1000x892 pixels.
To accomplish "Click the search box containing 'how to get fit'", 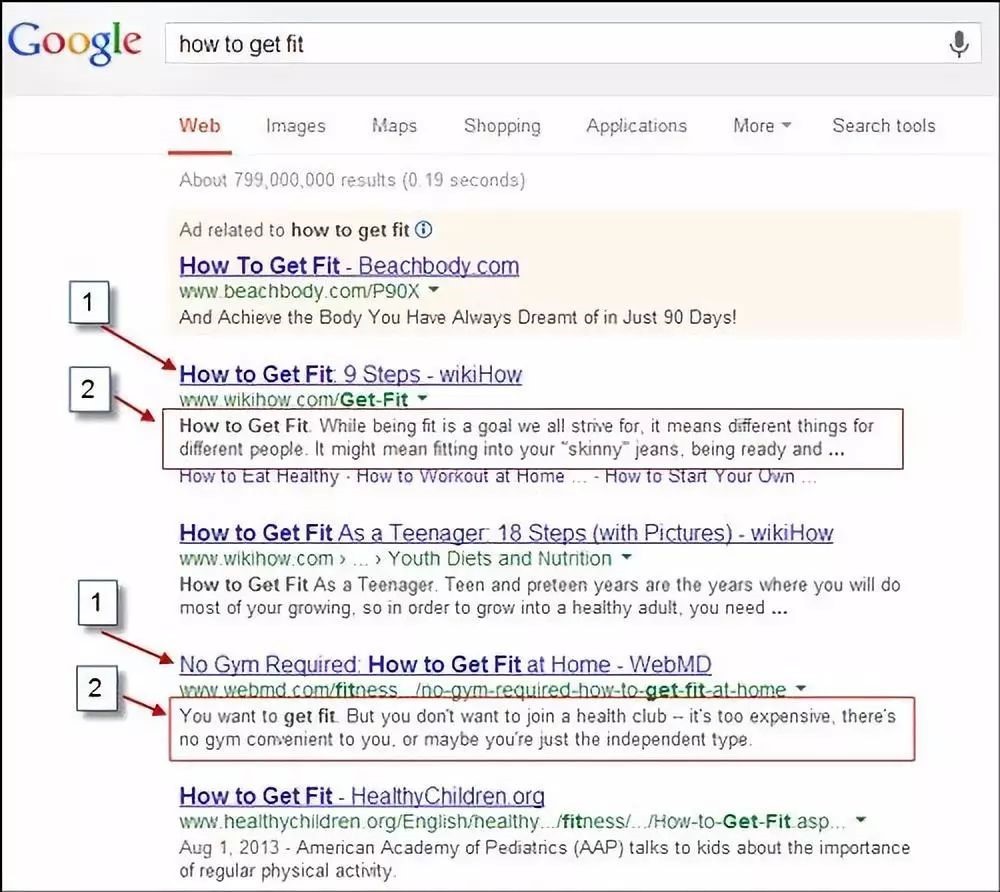I will 573,43.
